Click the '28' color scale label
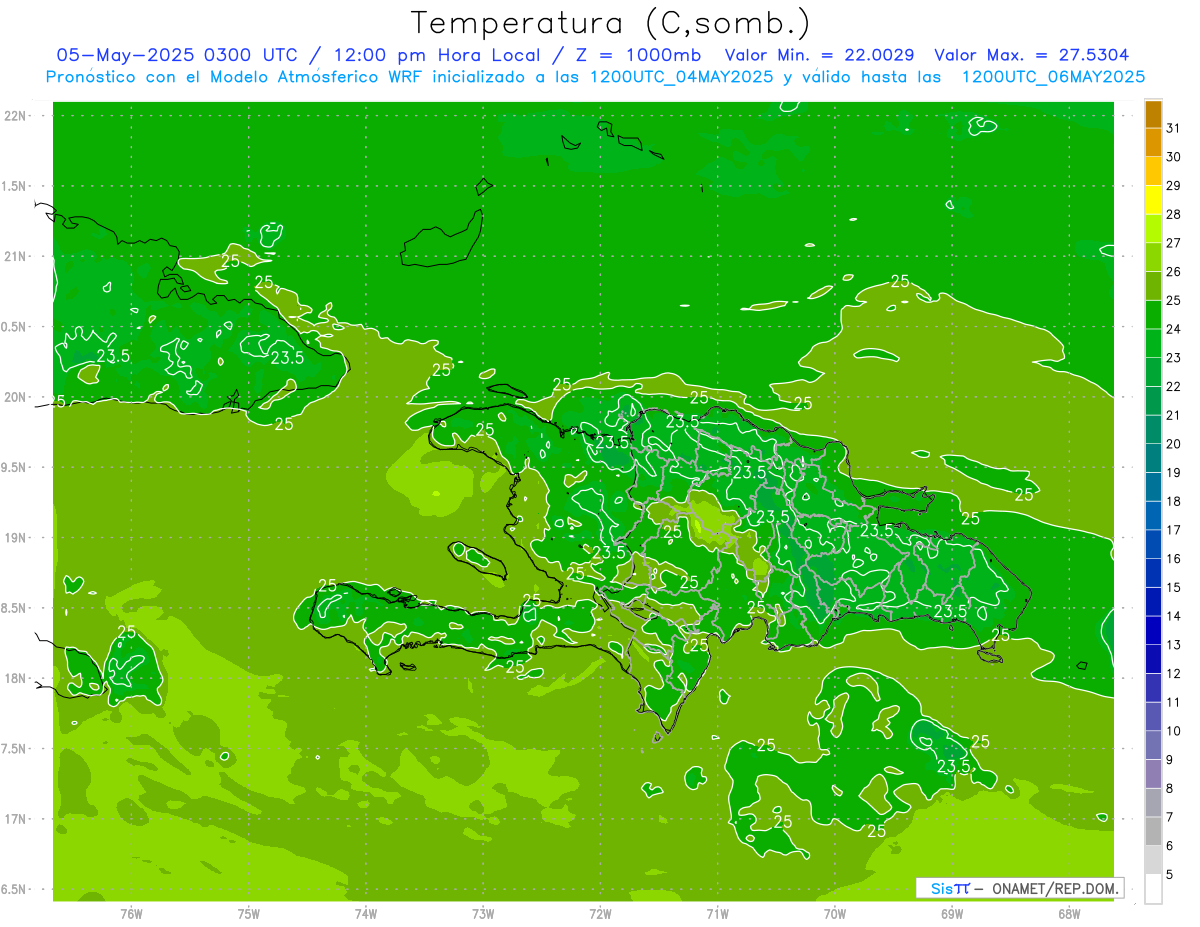The width and height of the screenshot is (1200, 927). 1174,214
